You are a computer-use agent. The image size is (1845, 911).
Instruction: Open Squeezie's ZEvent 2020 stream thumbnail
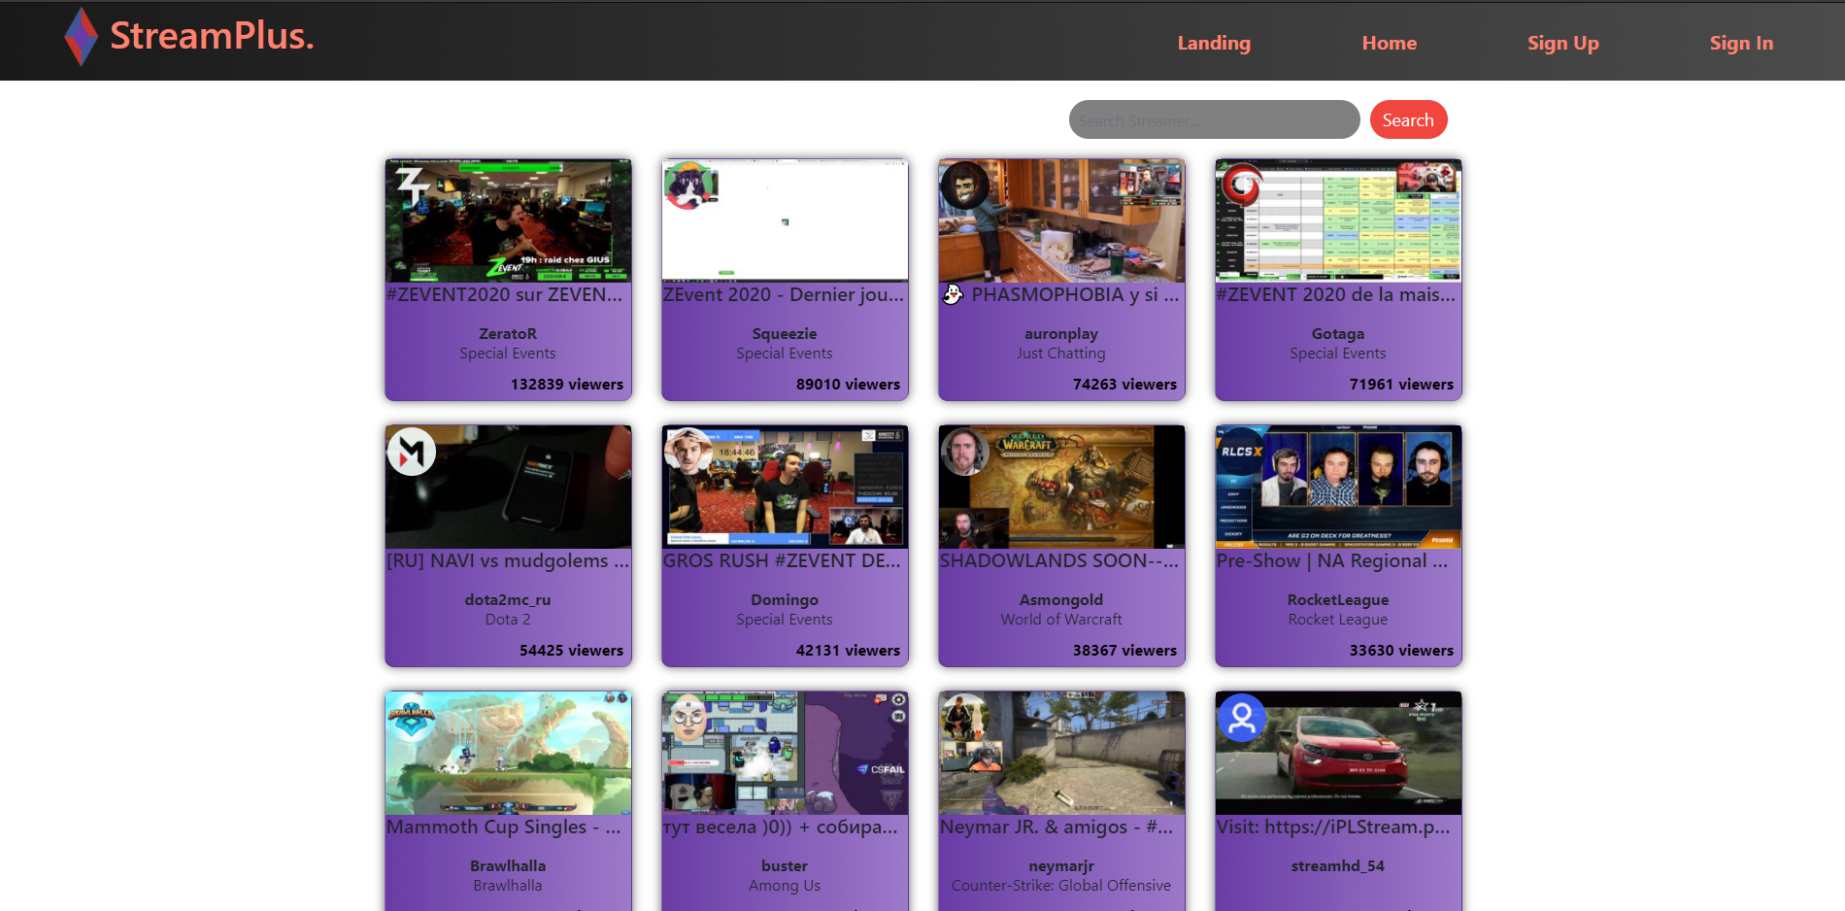(x=785, y=220)
